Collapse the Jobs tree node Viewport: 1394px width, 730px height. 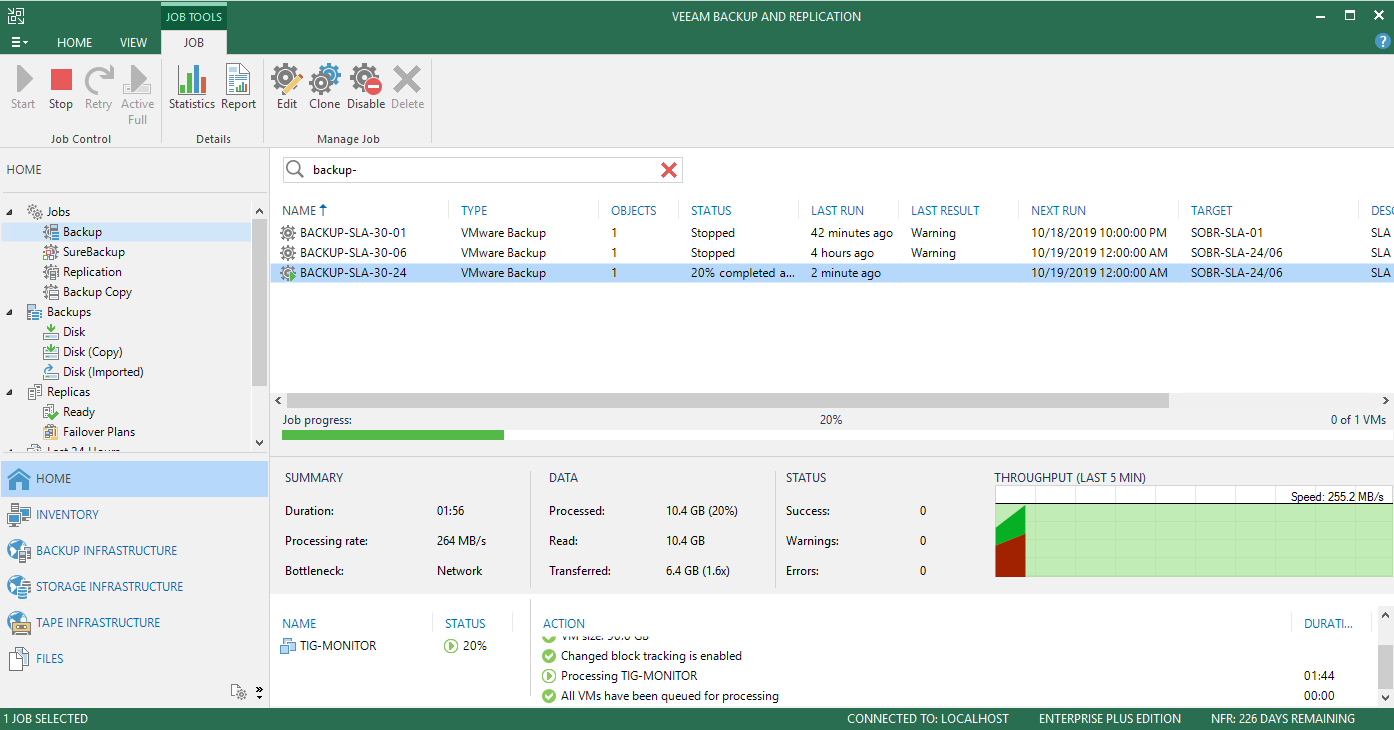pos(10,212)
